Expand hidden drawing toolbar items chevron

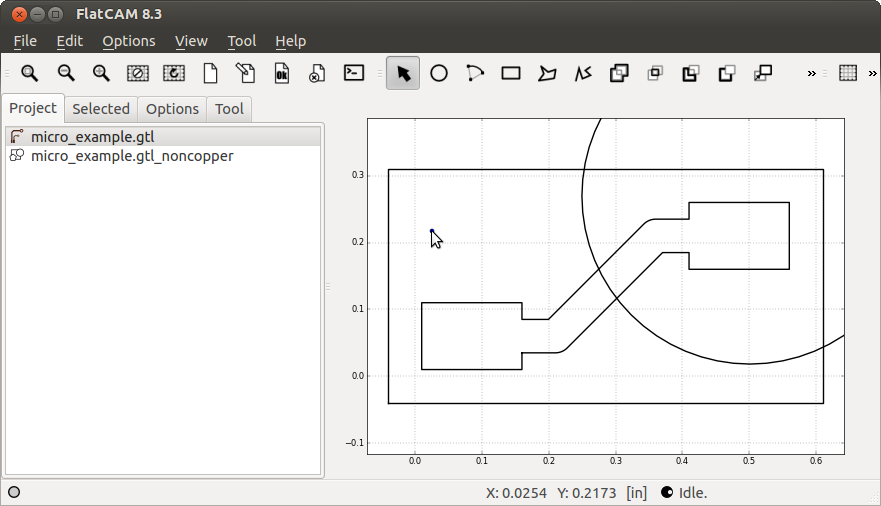[x=812, y=73]
